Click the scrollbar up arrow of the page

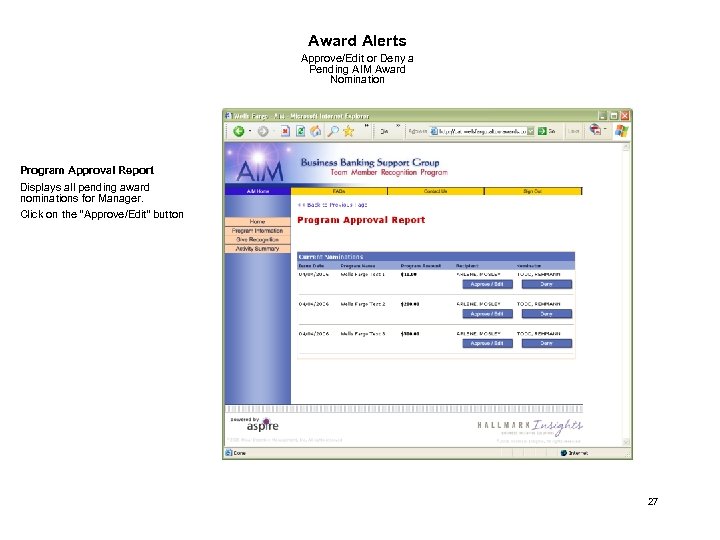625,147
